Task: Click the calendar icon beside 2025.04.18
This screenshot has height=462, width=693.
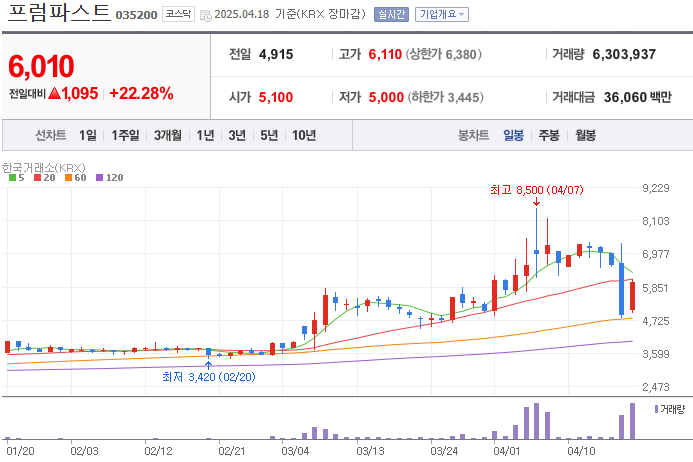Action: [x=206, y=15]
